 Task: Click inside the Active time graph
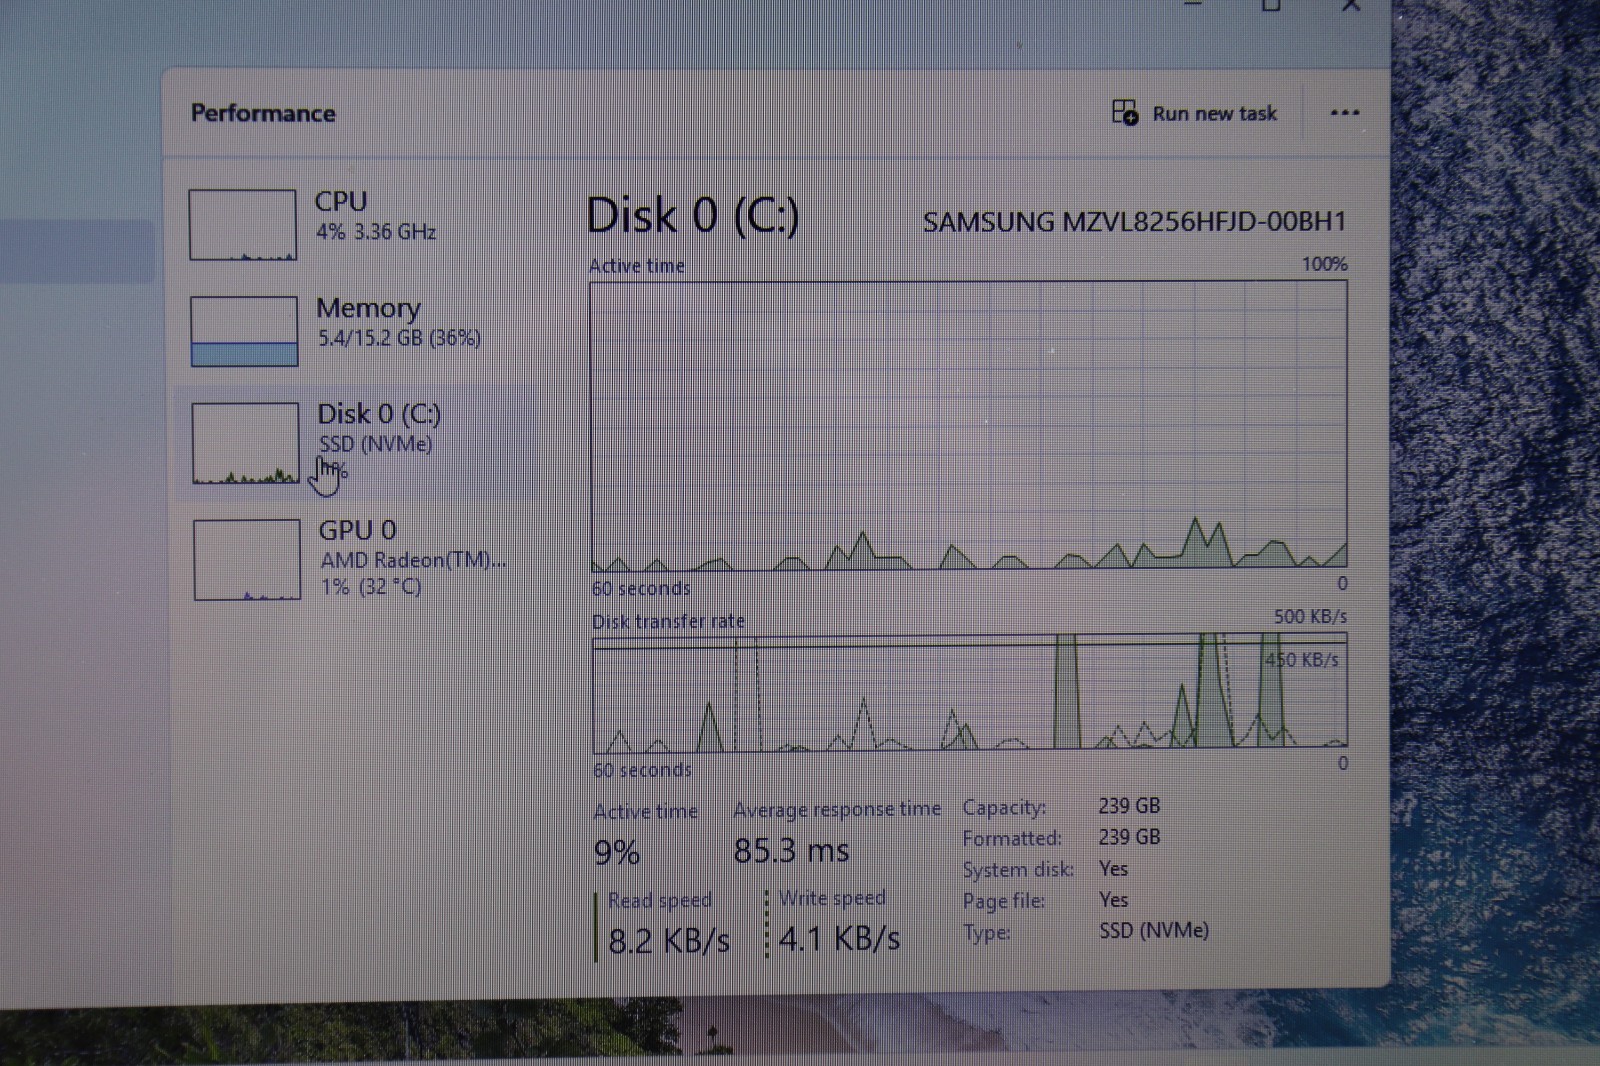[968, 426]
